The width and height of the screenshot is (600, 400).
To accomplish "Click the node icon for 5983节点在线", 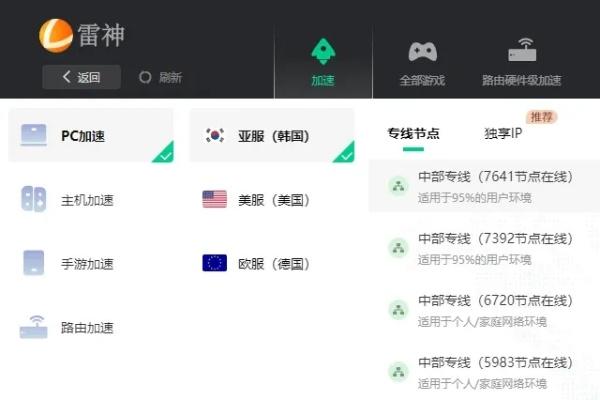I will click(398, 372).
